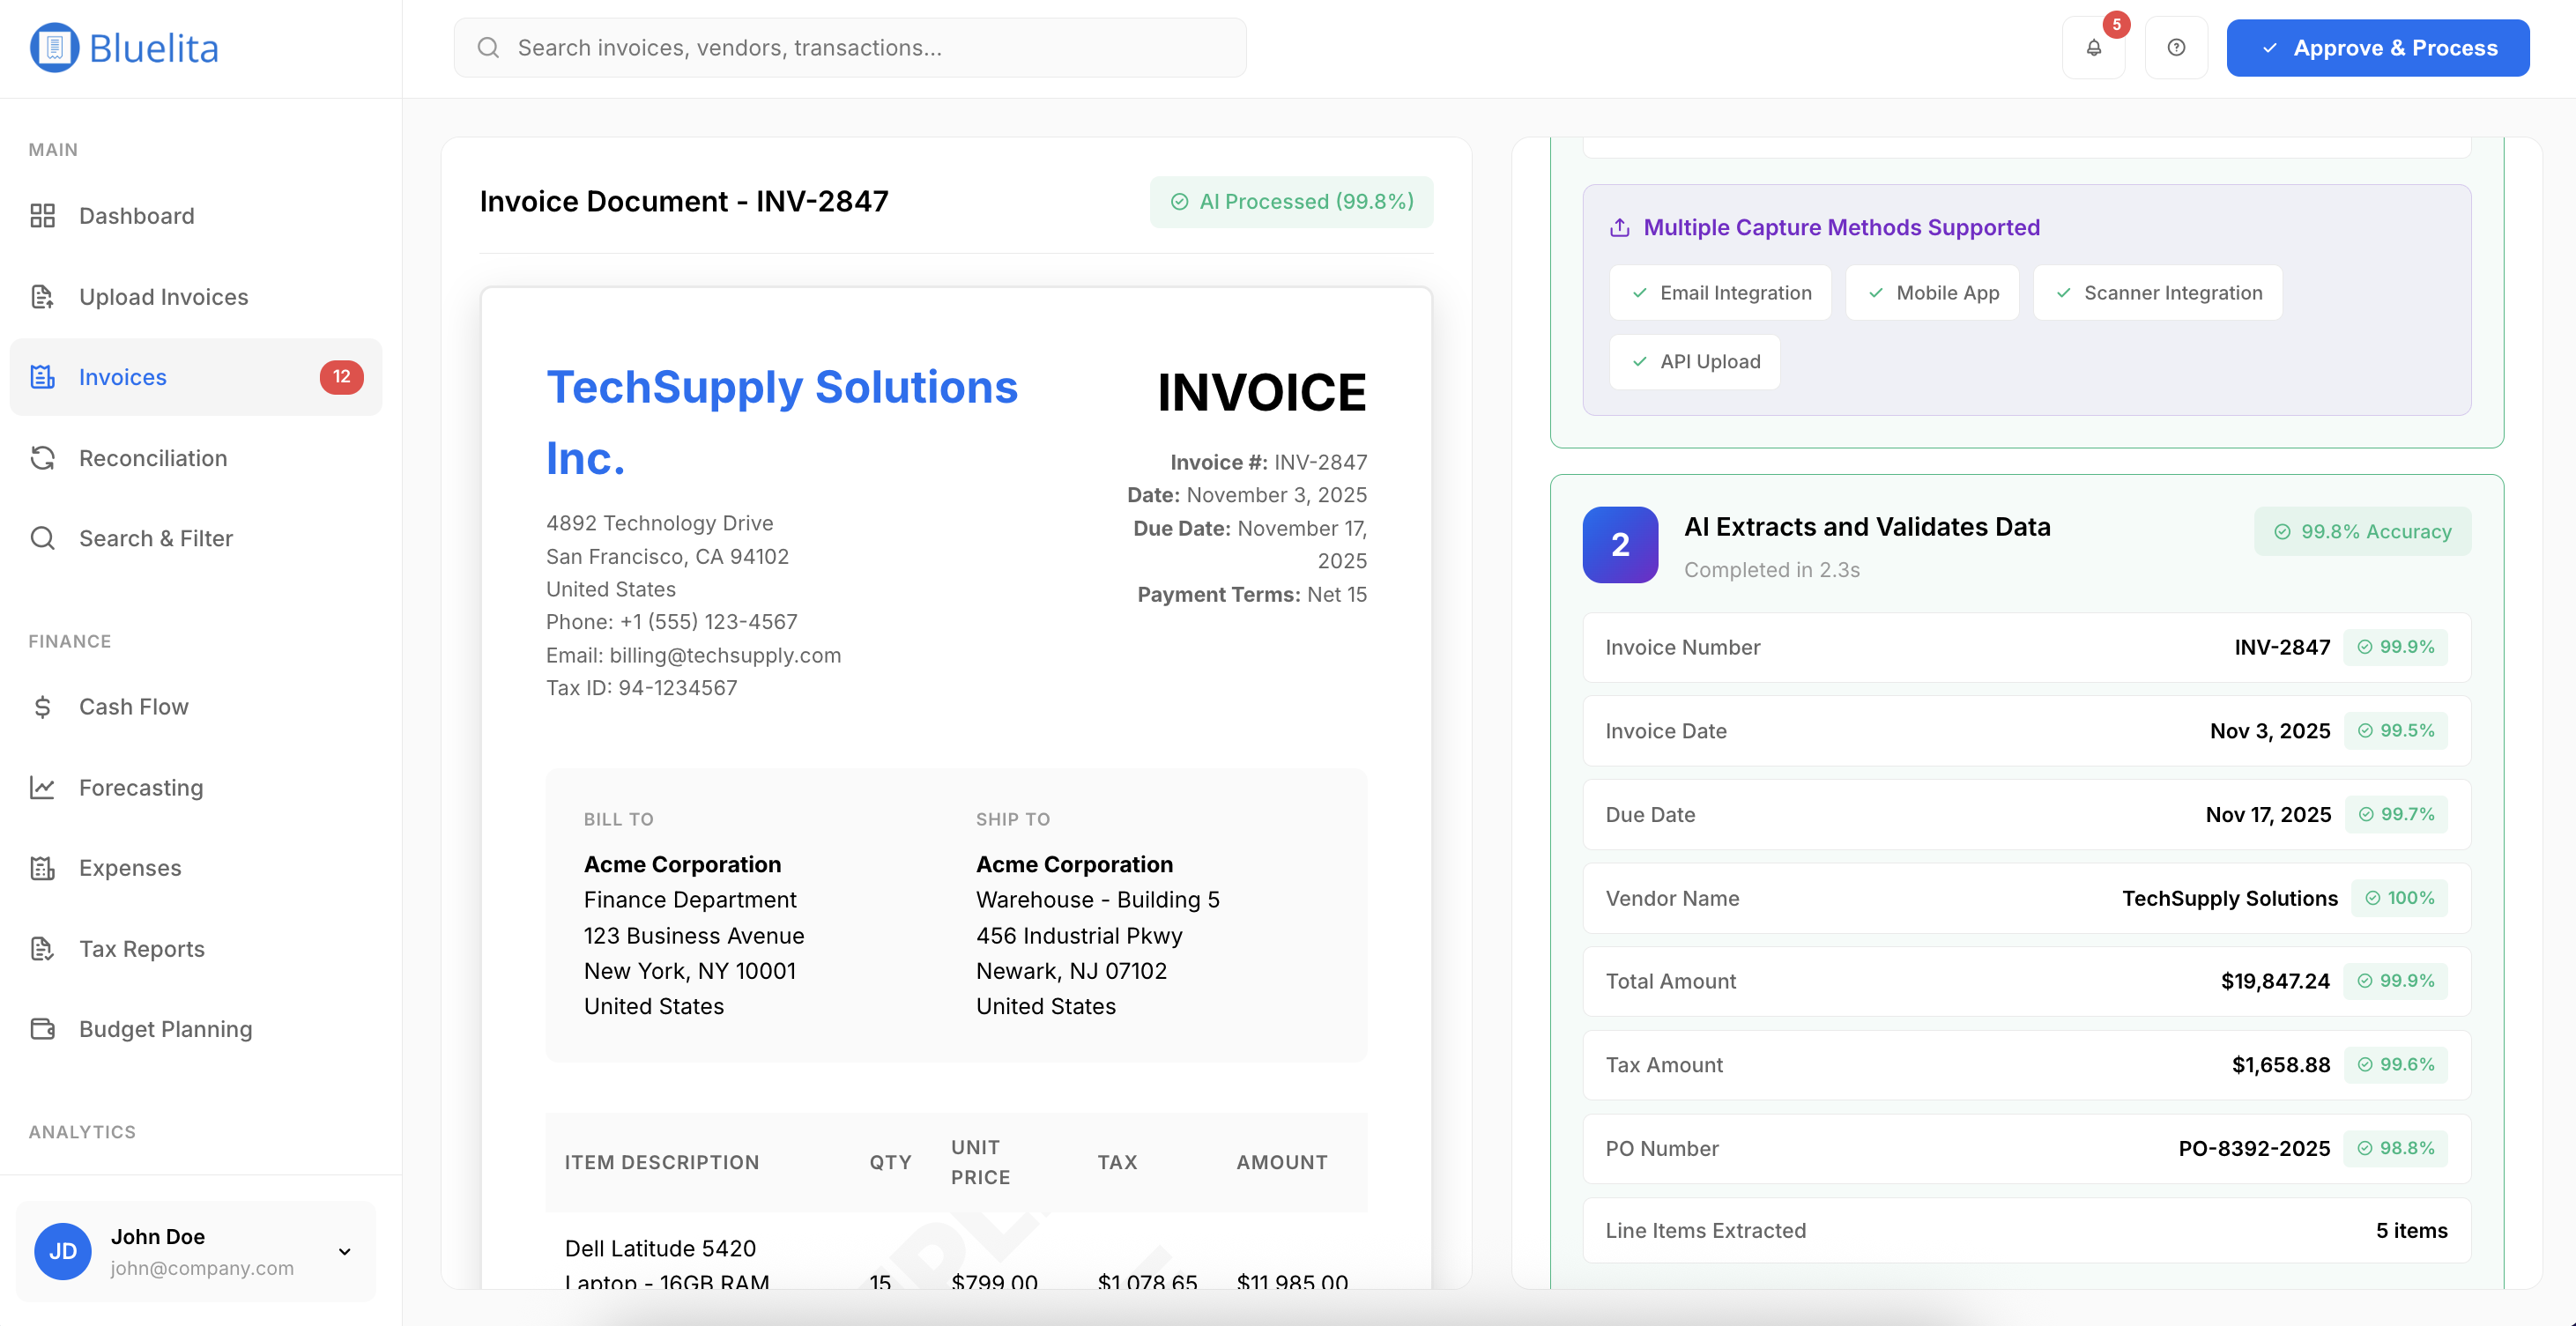Click the Bluelita logo icon
The height and width of the screenshot is (1326, 2576).
coord(53,47)
